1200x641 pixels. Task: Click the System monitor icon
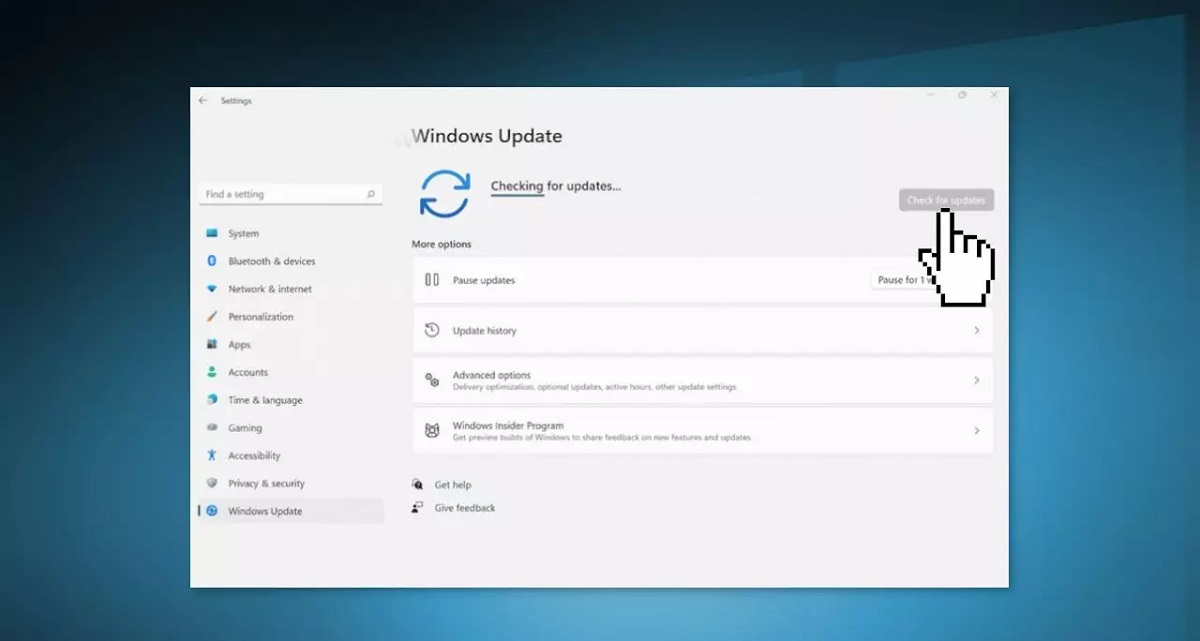(212, 233)
